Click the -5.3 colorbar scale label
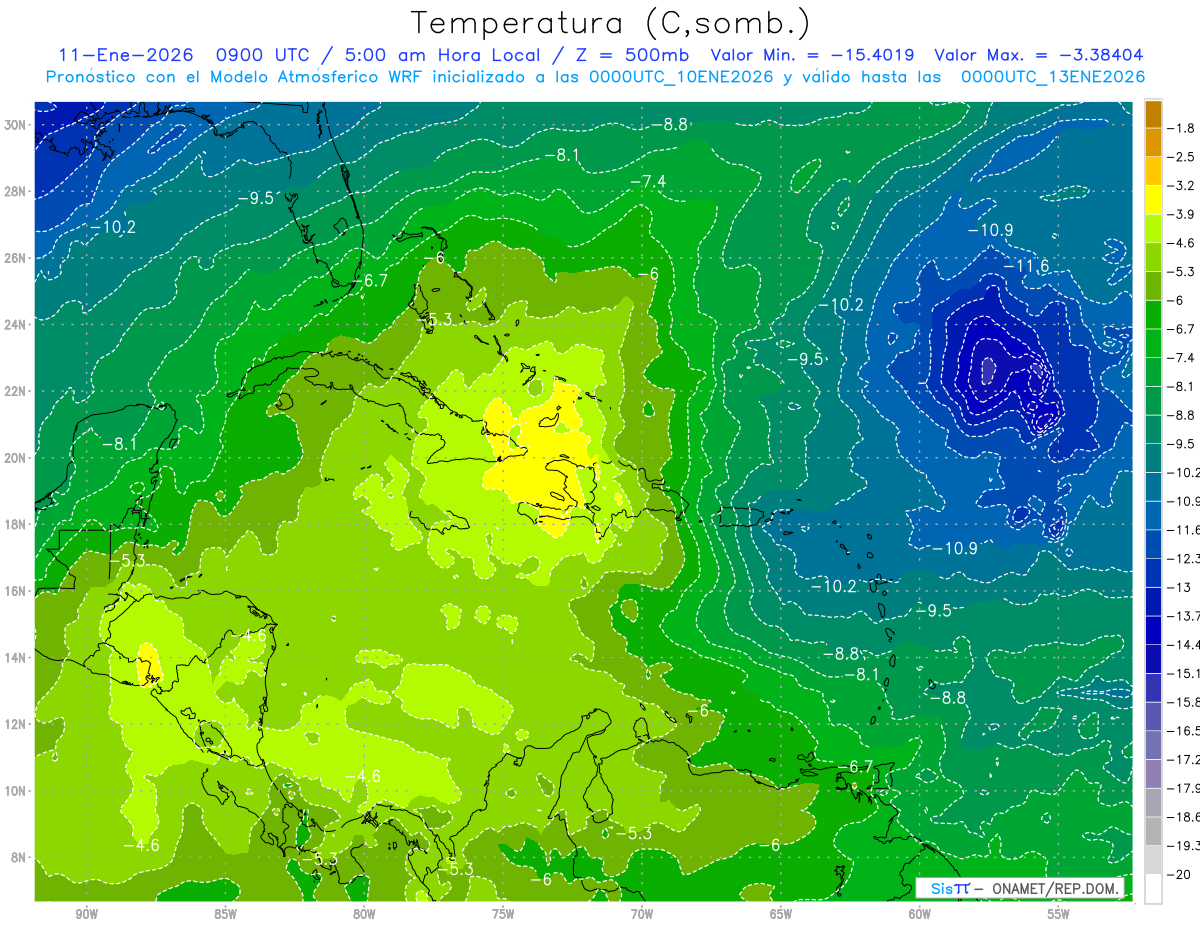The width and height of the screenshot is (1200, 927). pos(1181,272)
